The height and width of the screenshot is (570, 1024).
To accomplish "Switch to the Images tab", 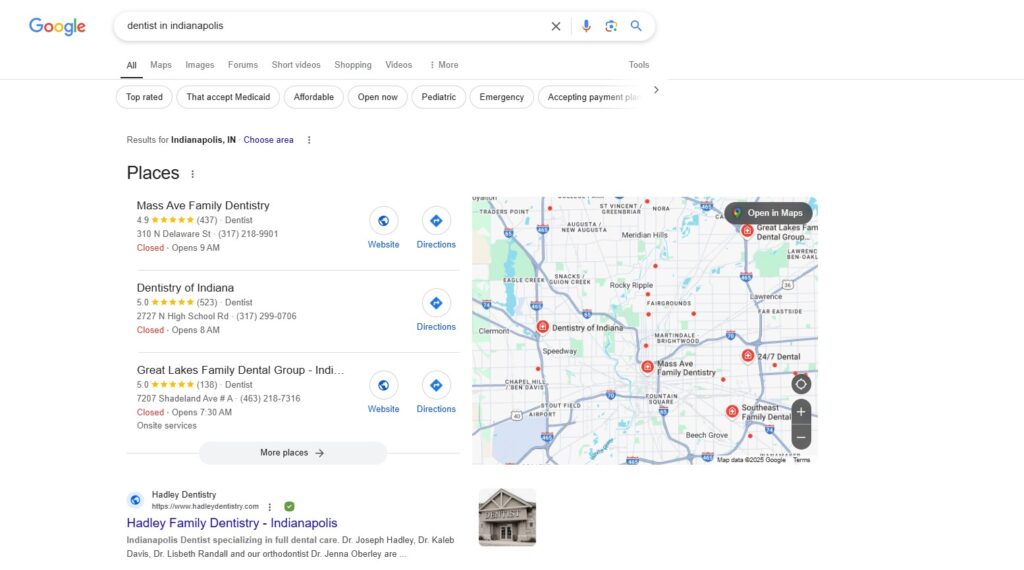I will 199,65.
